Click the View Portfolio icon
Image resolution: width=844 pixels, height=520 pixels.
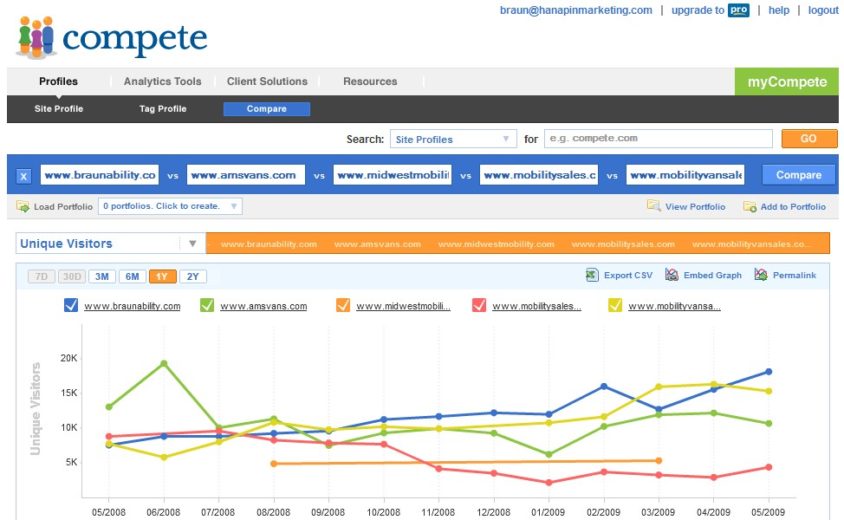(653, 206)
